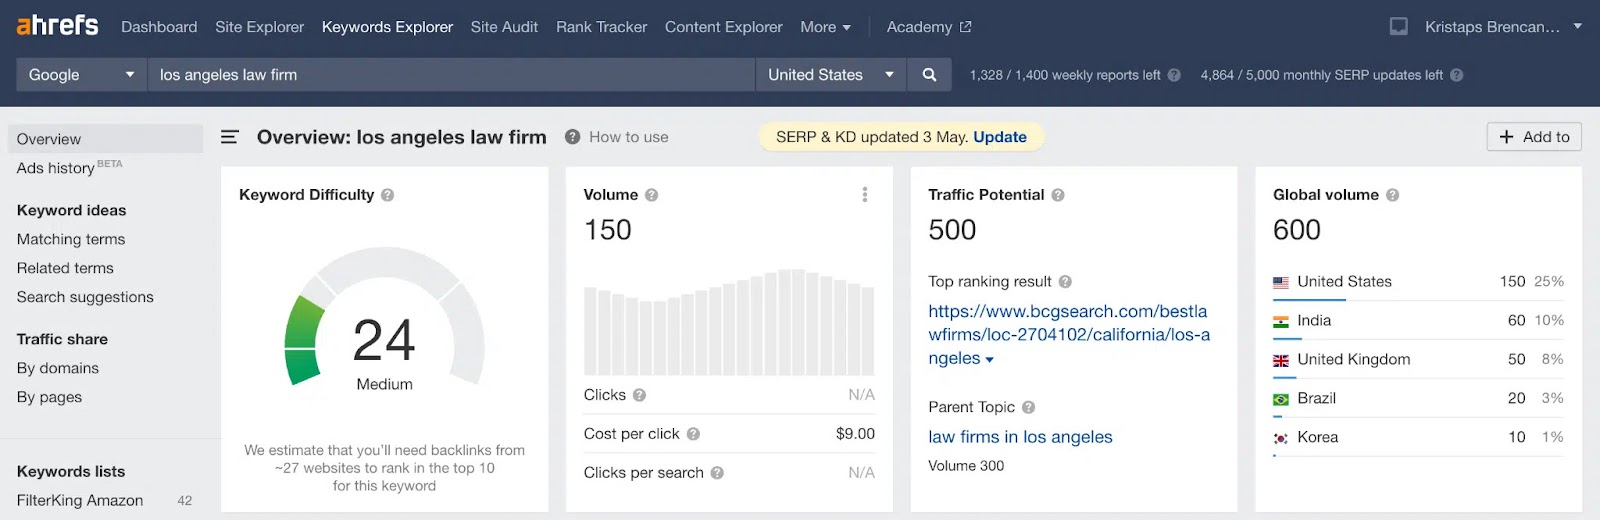Click the search magnifier button

click(x=929, y=75)
